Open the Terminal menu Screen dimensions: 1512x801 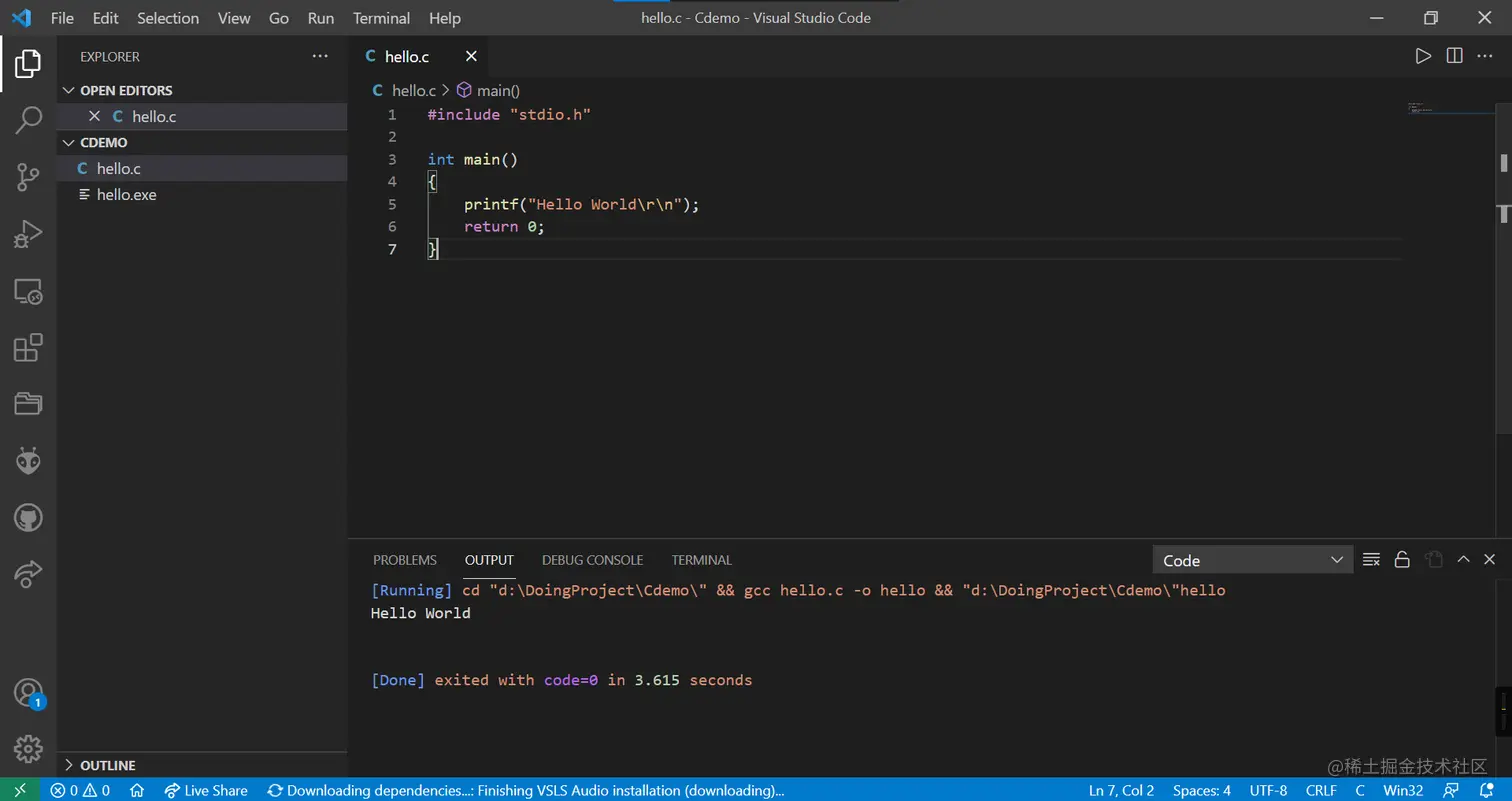click(x=381, y=18)
